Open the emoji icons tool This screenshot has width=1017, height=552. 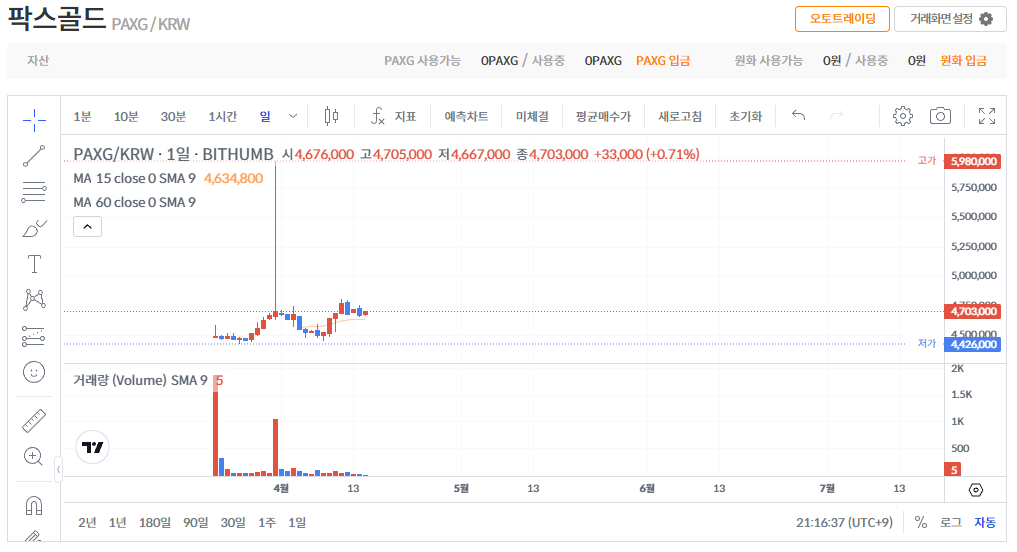[x=34, y=372]
